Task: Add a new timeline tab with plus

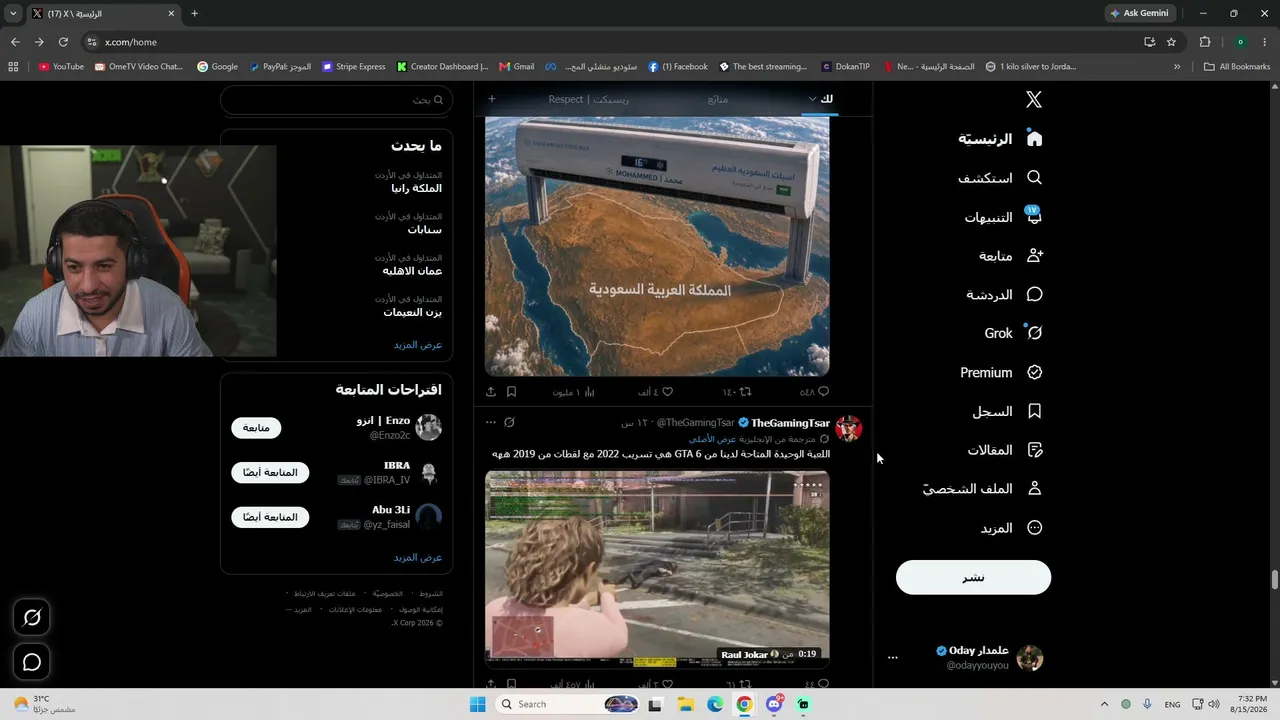Action: pyautogui.click(x=491, y=99)
